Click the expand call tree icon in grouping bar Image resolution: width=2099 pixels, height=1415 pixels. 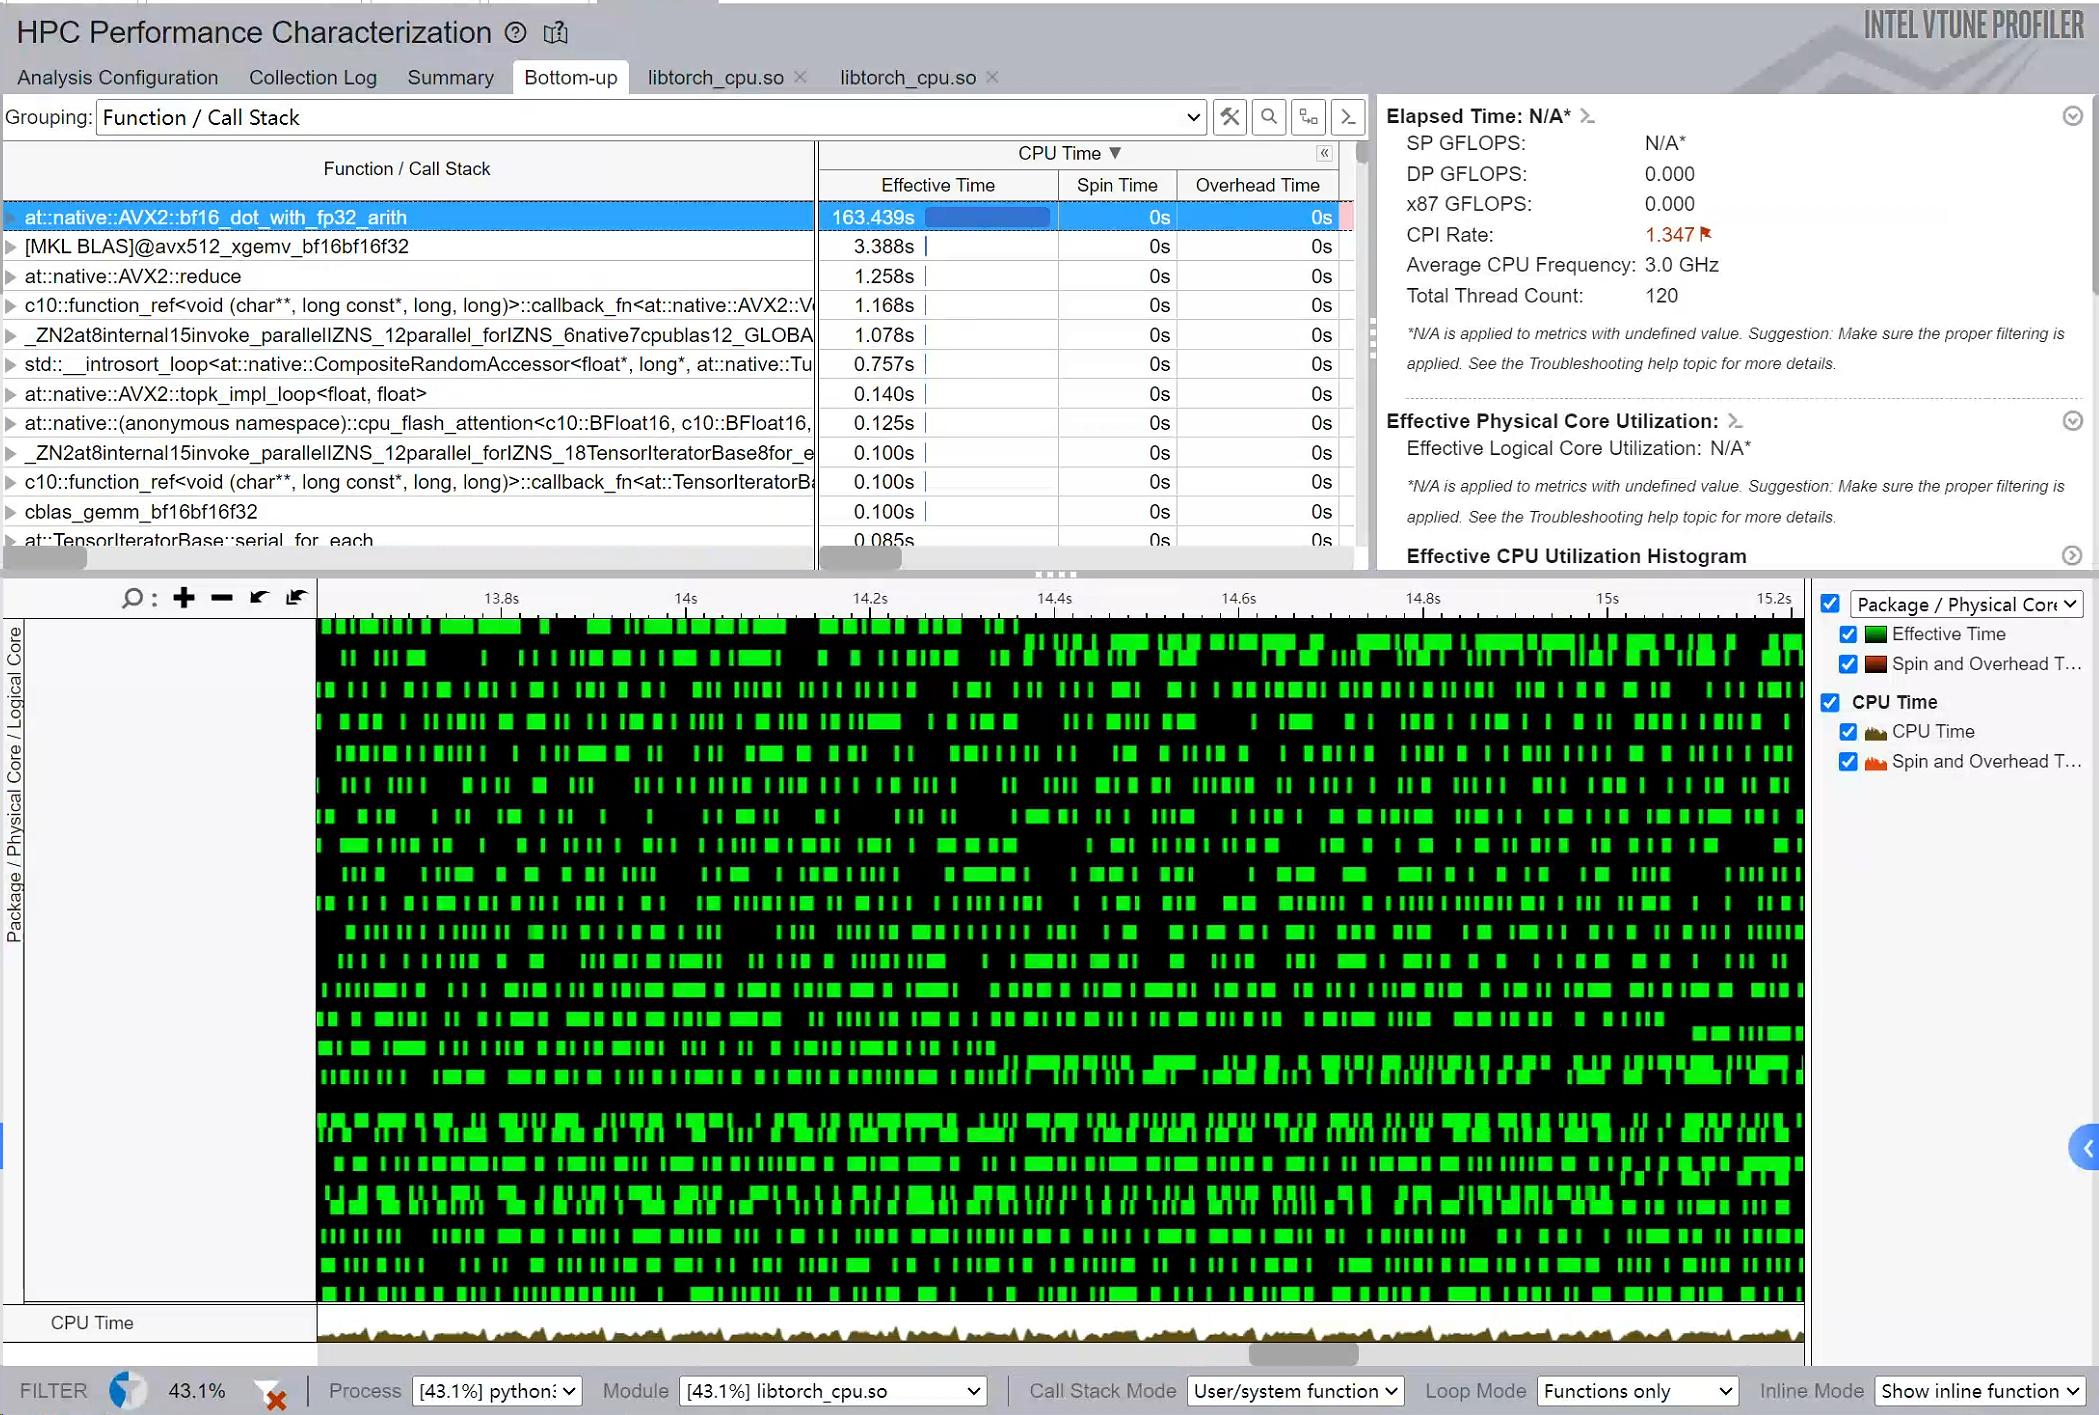click(1308, 117)
